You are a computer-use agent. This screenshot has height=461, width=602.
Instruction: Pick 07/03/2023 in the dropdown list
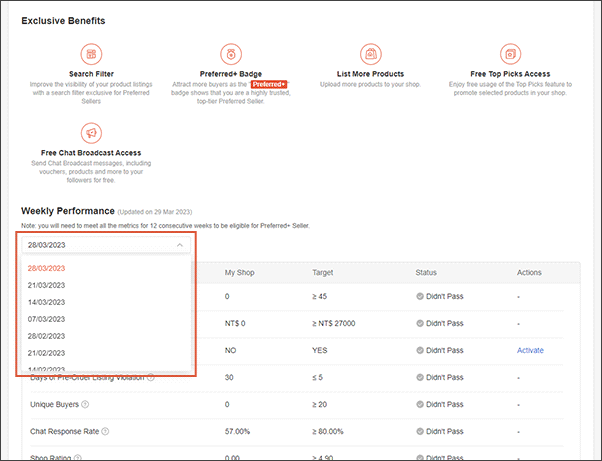point(47,319)
